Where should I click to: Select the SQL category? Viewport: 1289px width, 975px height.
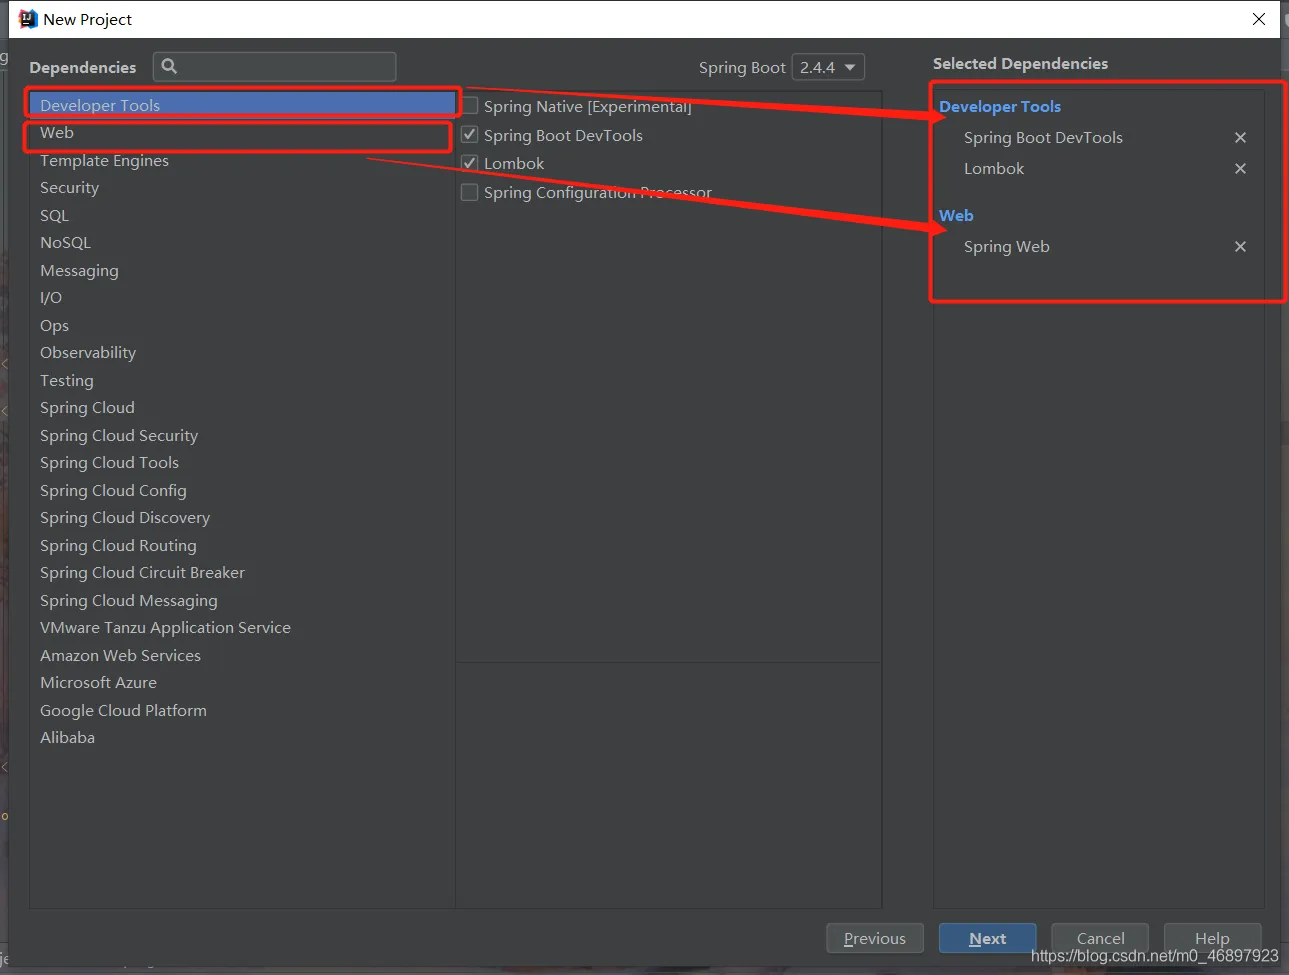(x=242, y=215)
